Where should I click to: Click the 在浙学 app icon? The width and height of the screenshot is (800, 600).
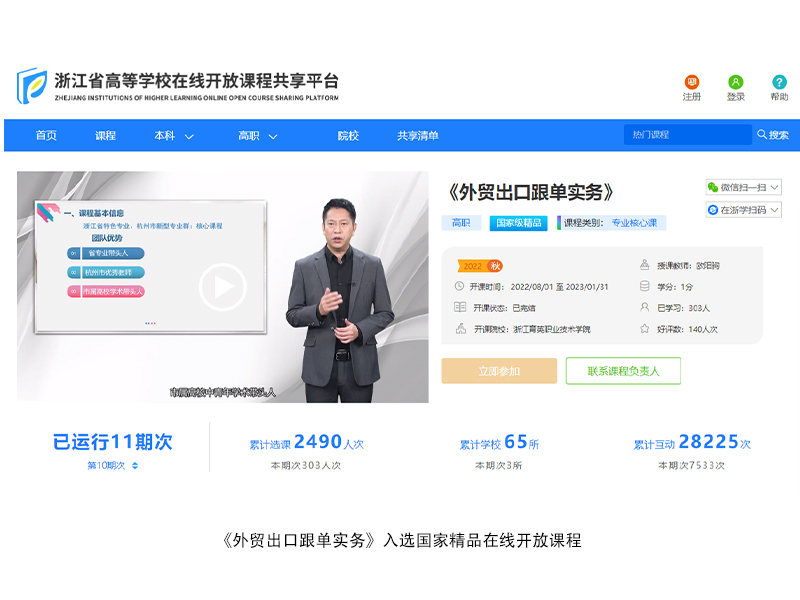[x=713, y=210]
